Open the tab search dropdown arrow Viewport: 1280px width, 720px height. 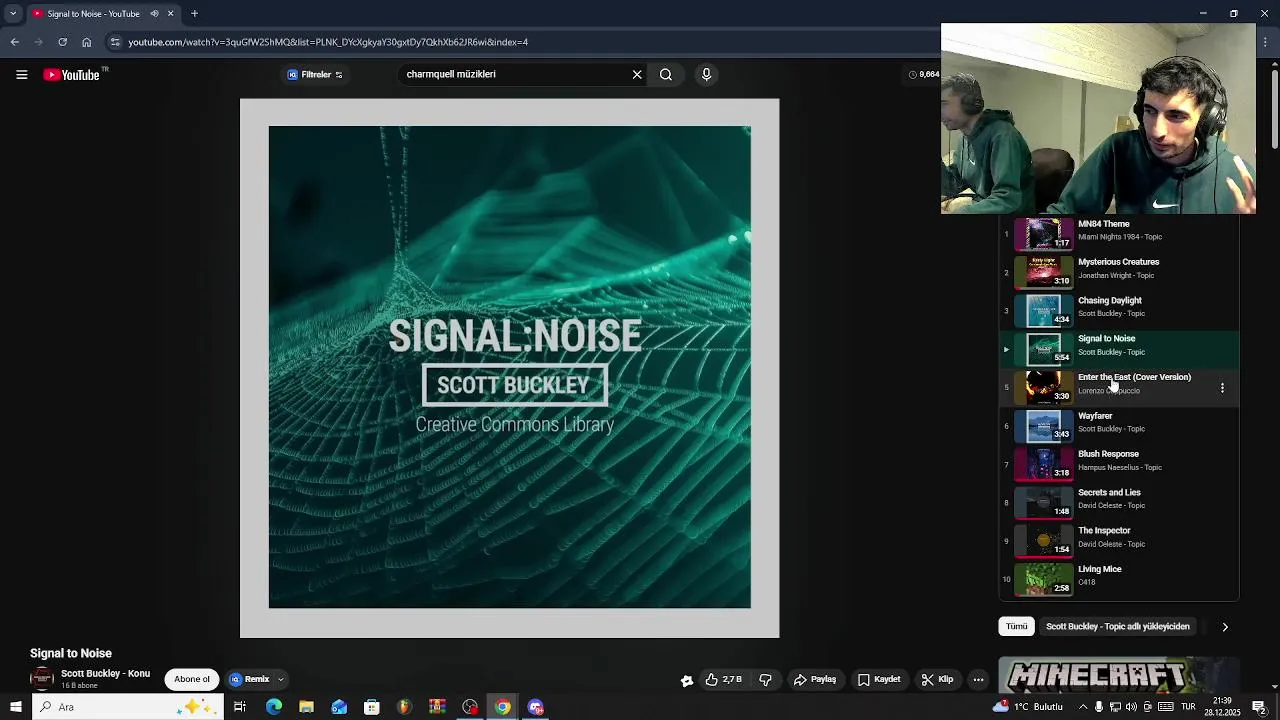pyautogui.click(x=13, y=14)
